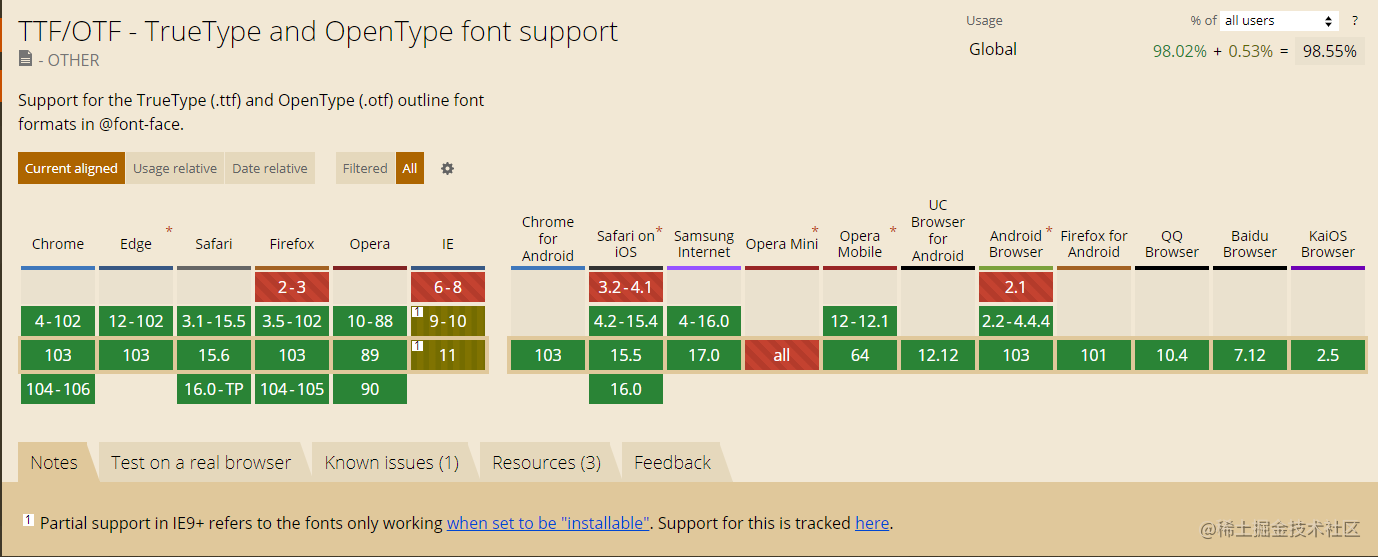Click the Chrome 103 support cell
This screenshot has width=1378, height=557.
[x=58, y=355]
